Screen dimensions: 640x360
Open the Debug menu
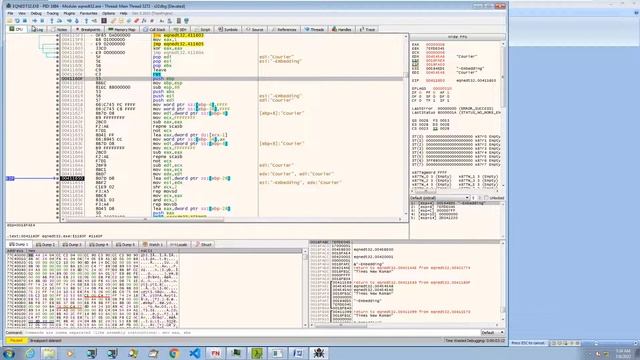click(36, 13)
